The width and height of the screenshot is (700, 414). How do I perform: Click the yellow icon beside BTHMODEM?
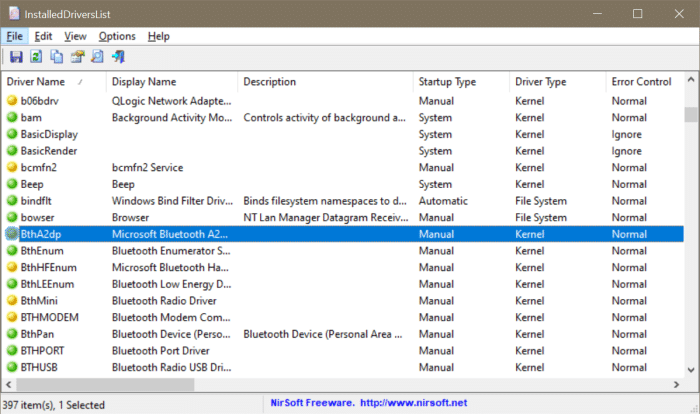tap(12, 317)
